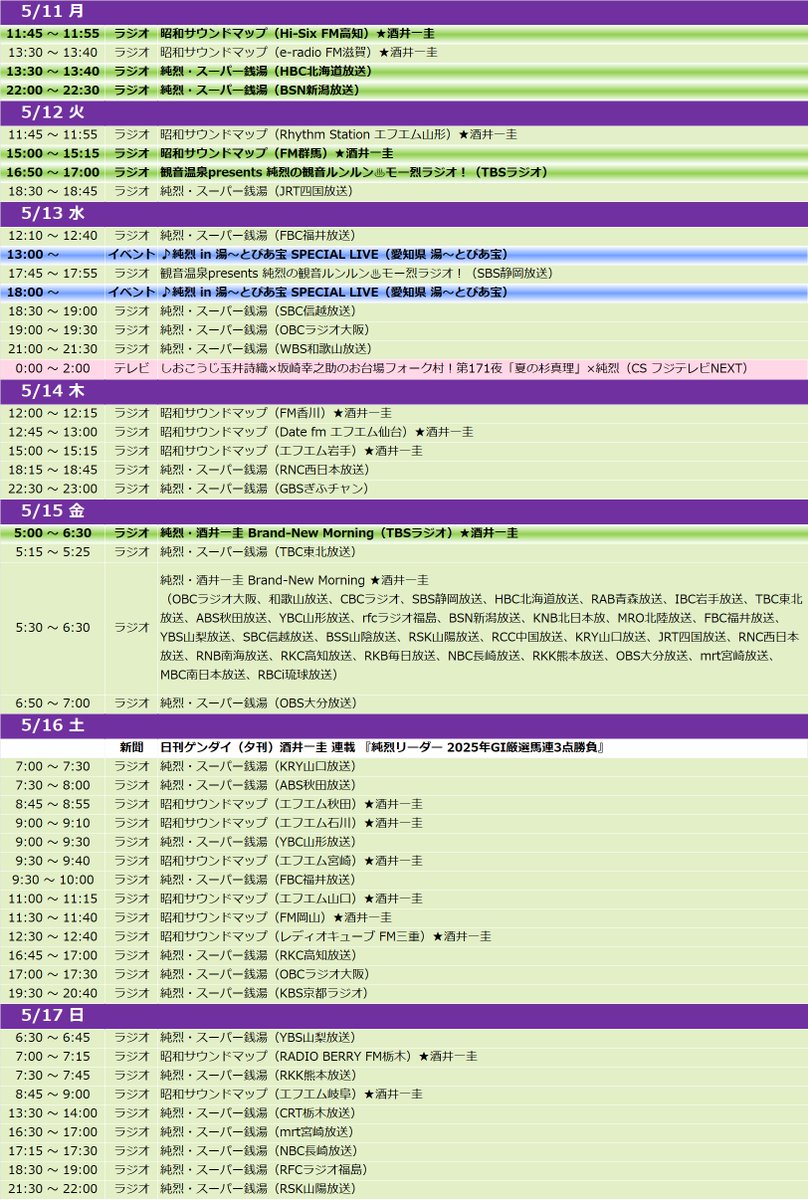Click the 21:00 ~ 21:30 time cell
Image resolution: width=808 pixels, height=1200 pixels.
52,349
